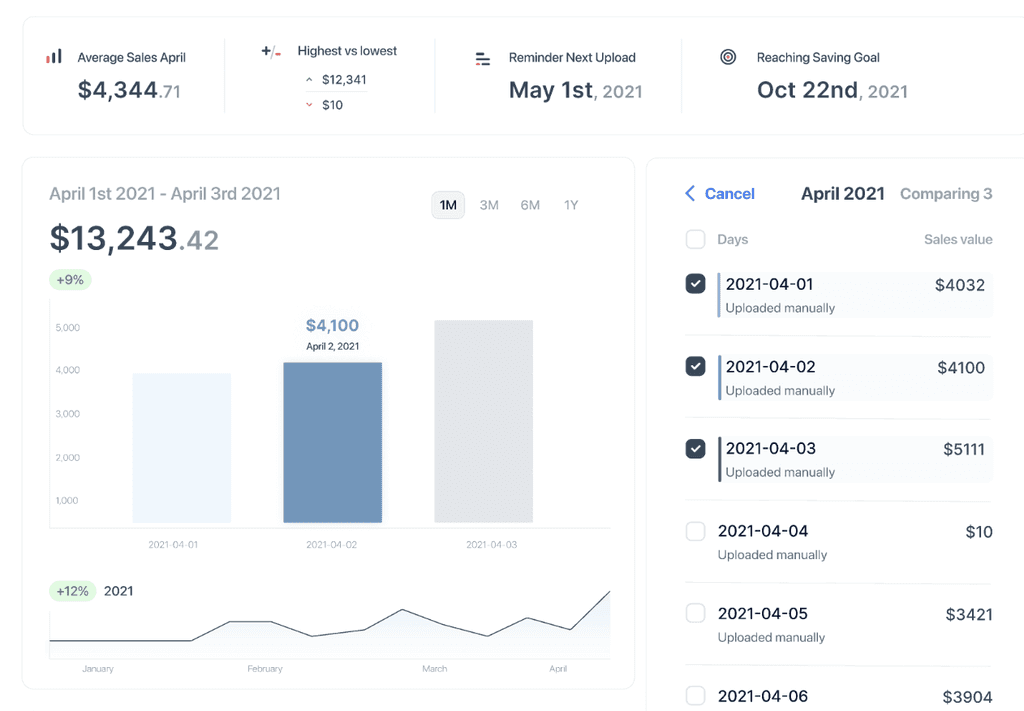Viewport: 1024px width, 711px height.
Task: Click the list icon beside Reminder Next Upload
Action: tap(483, 59)
